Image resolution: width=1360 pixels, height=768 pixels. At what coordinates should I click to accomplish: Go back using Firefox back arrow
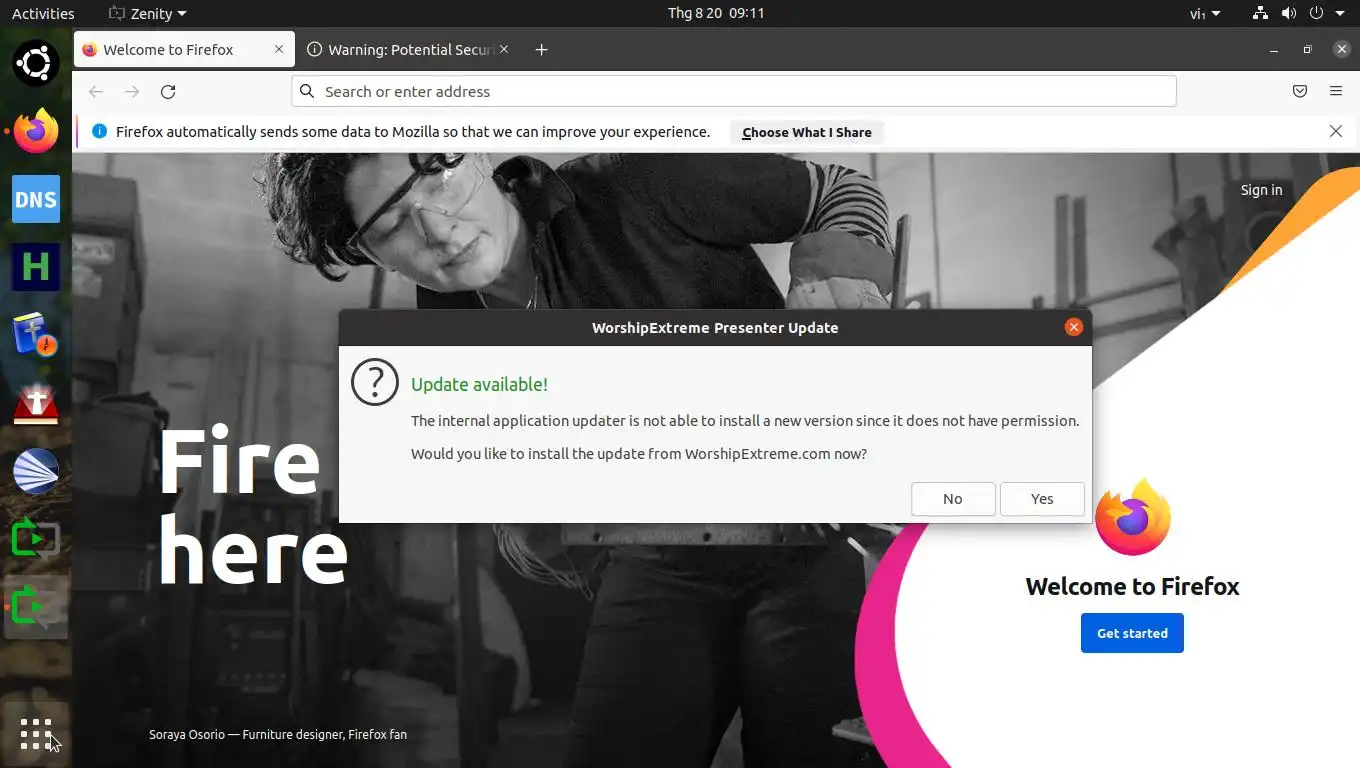(96, 91)
